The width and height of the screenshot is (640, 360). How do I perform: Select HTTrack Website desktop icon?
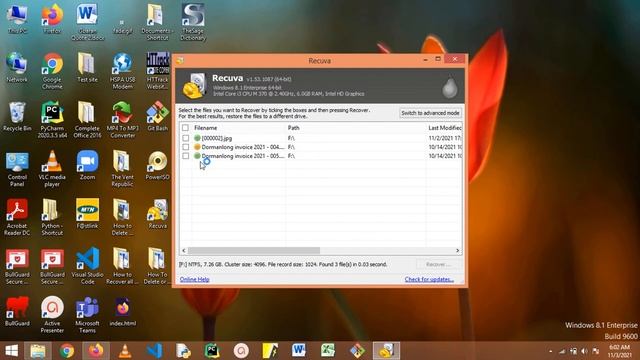pyautogui.click(x=158, y=71)
